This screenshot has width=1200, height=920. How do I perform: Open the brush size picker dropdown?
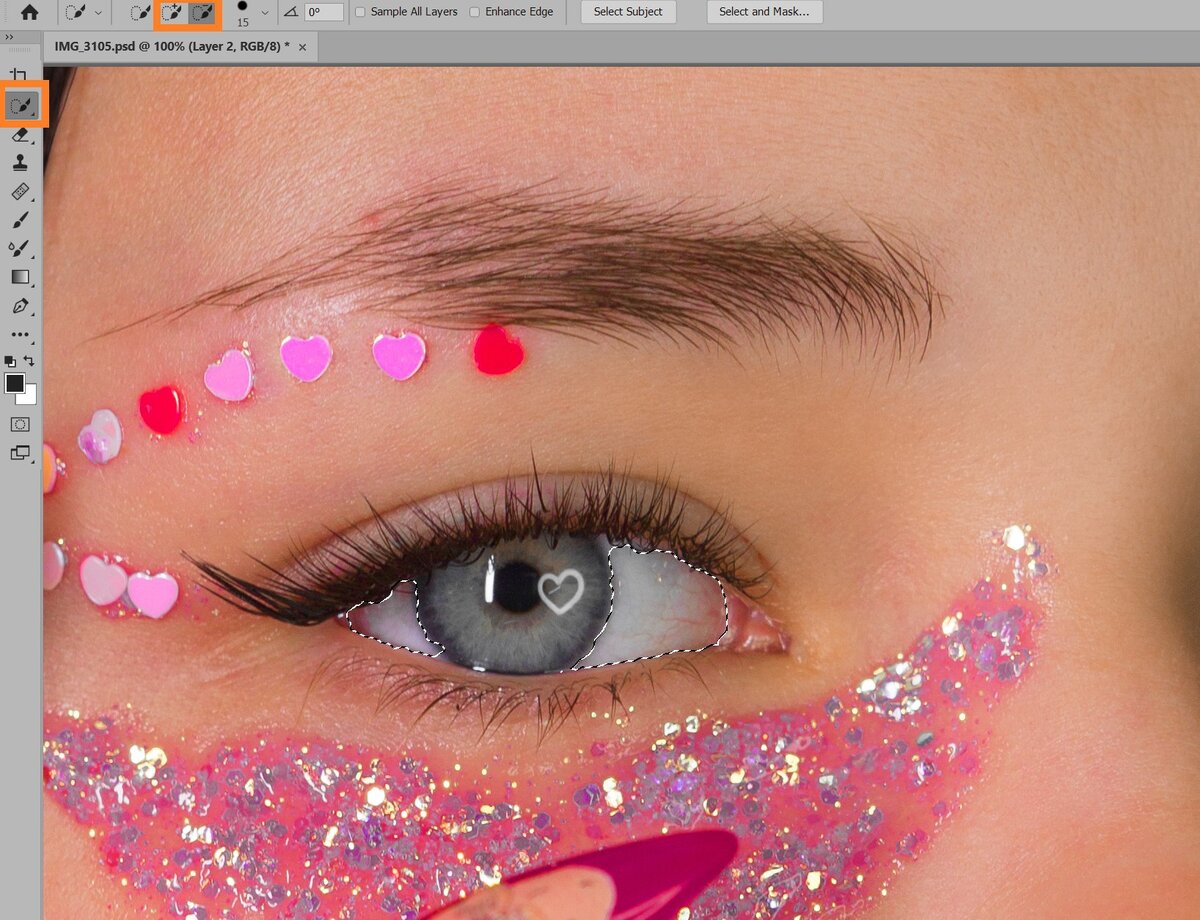point(264,12)
